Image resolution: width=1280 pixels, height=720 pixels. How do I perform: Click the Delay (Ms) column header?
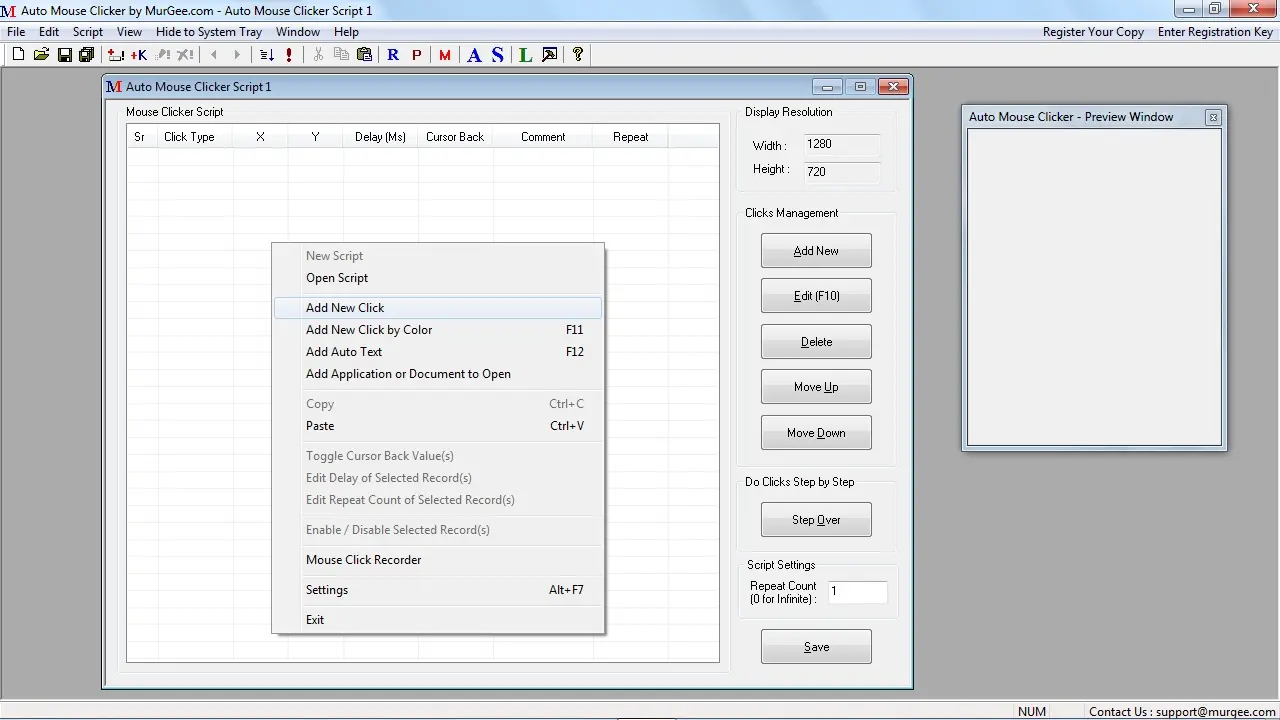pyautogui.click(x=380, y=137)
